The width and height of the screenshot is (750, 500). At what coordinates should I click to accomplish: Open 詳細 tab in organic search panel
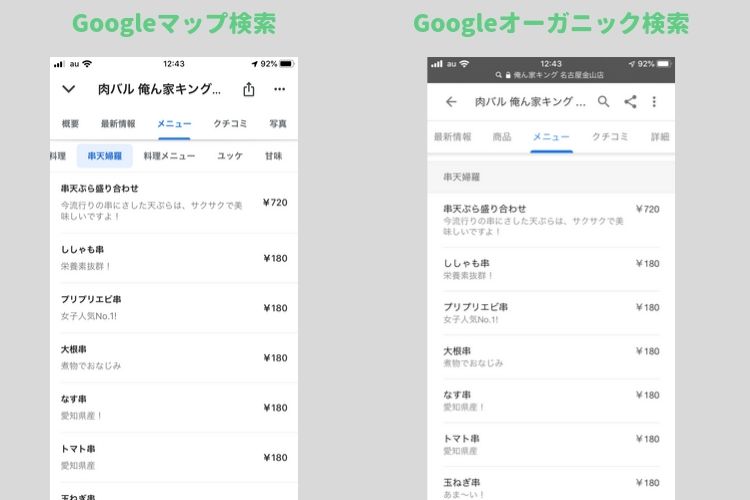click(660, 137)
